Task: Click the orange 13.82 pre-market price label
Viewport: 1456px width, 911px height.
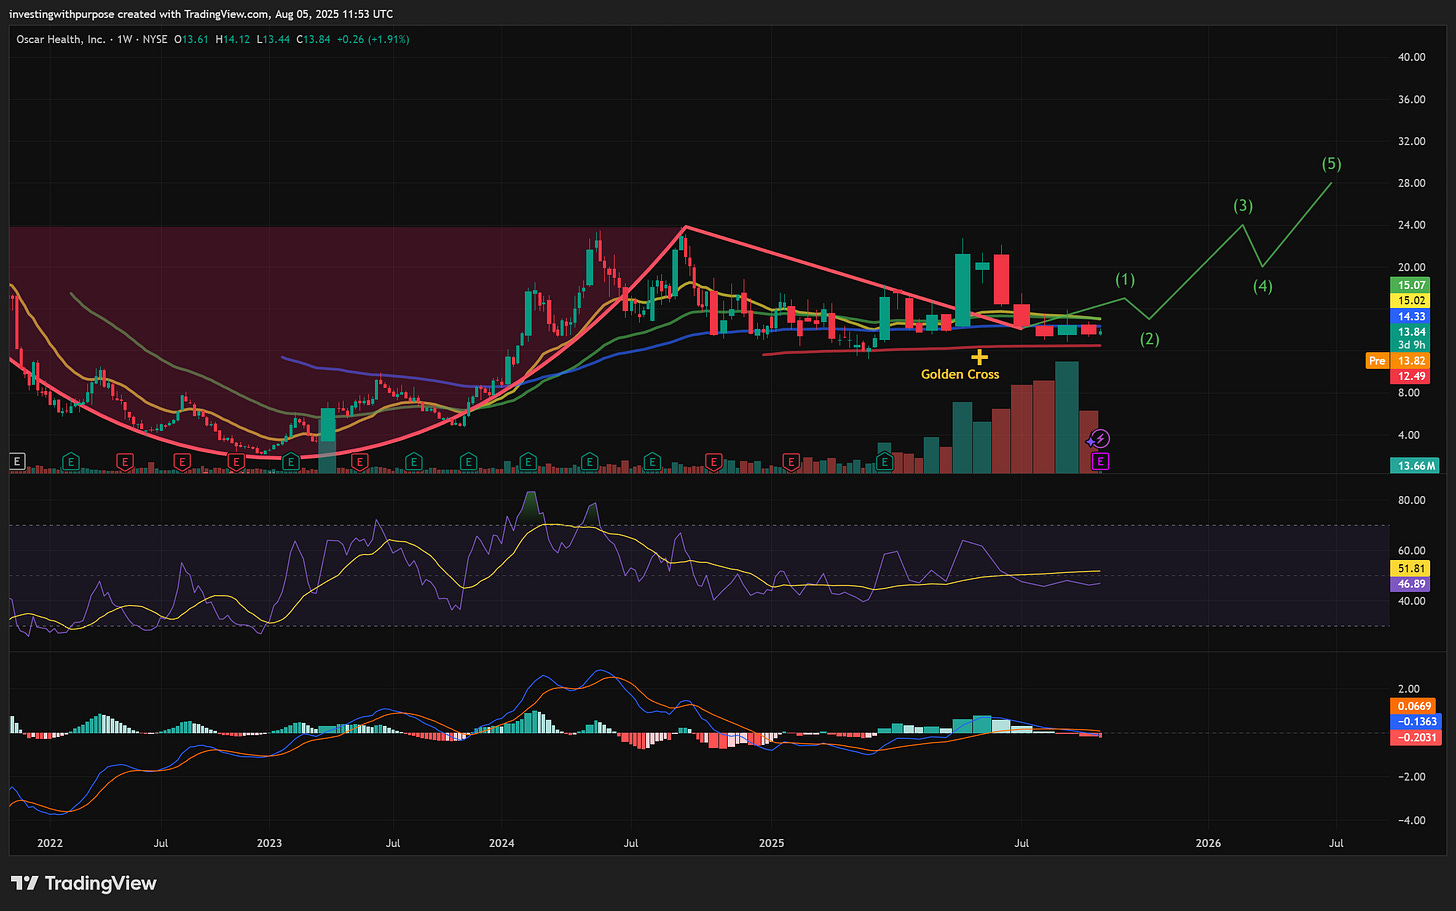Action: coord(1411,360)
